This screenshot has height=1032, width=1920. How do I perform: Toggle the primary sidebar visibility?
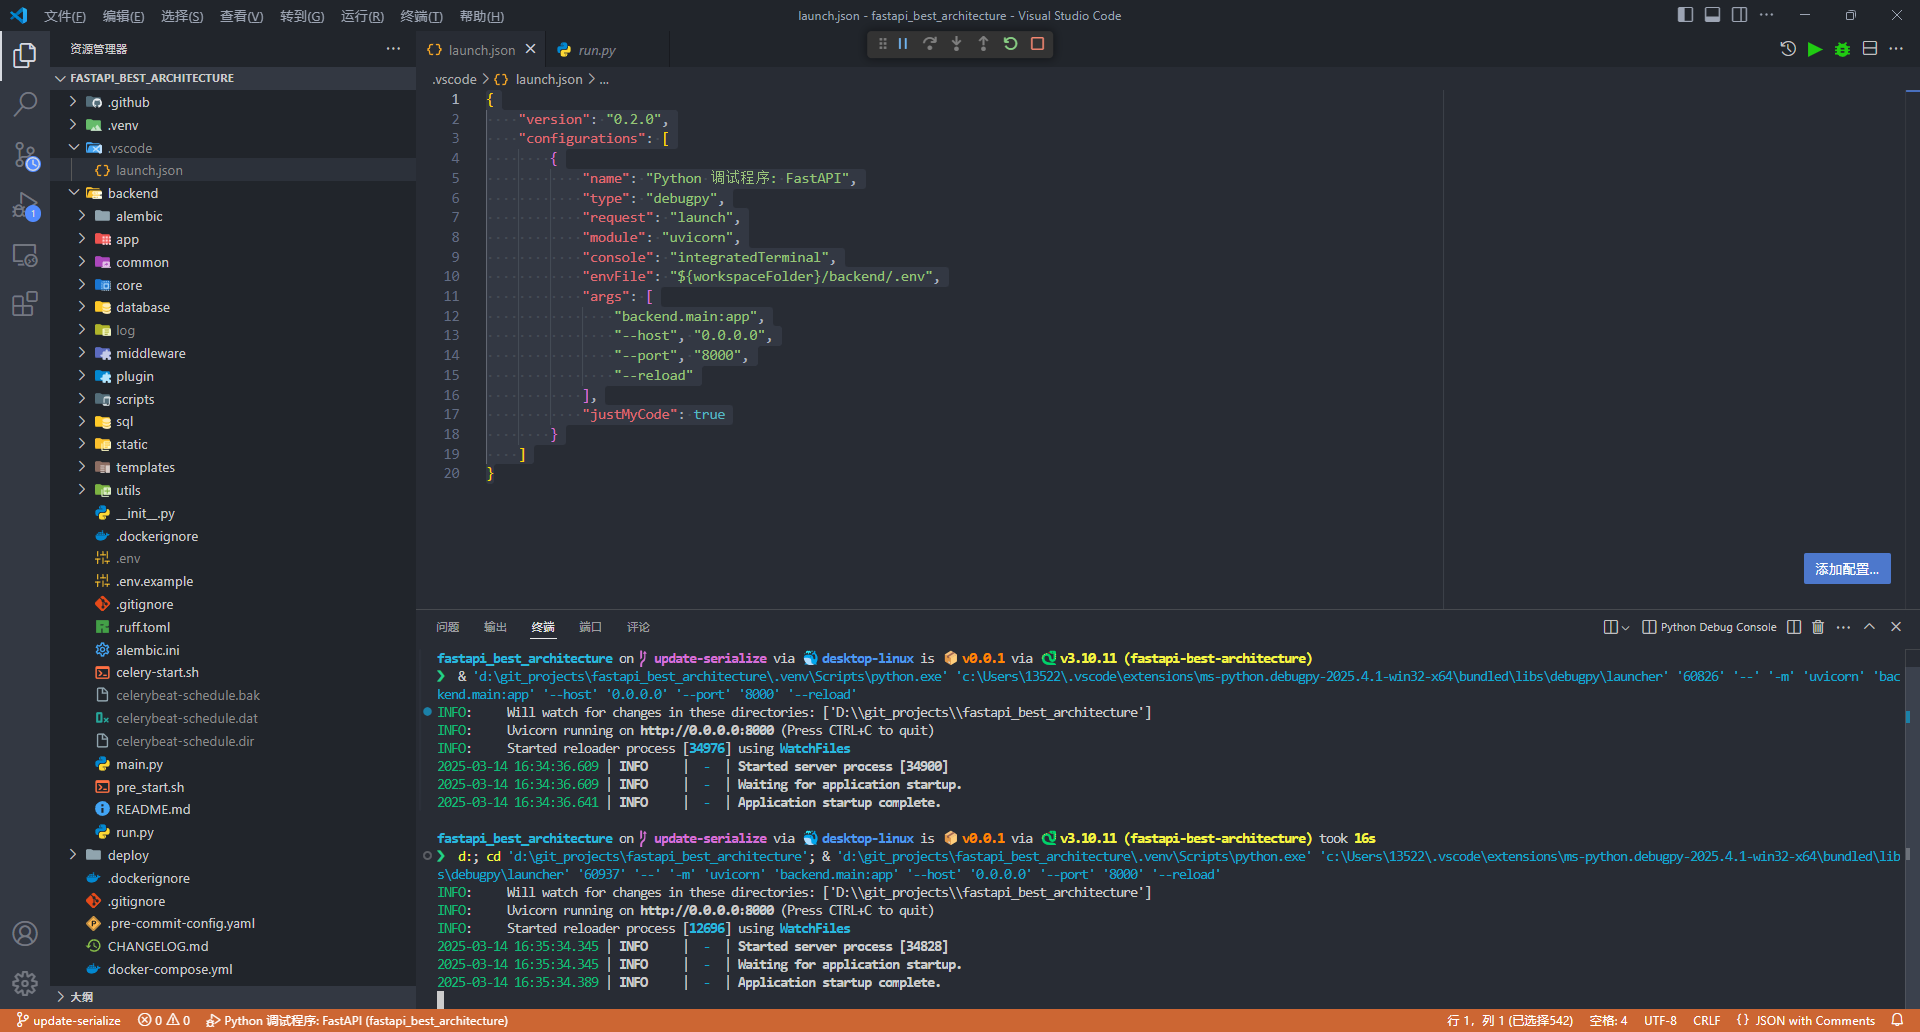pyautogui.click(x=1684, y=14)
